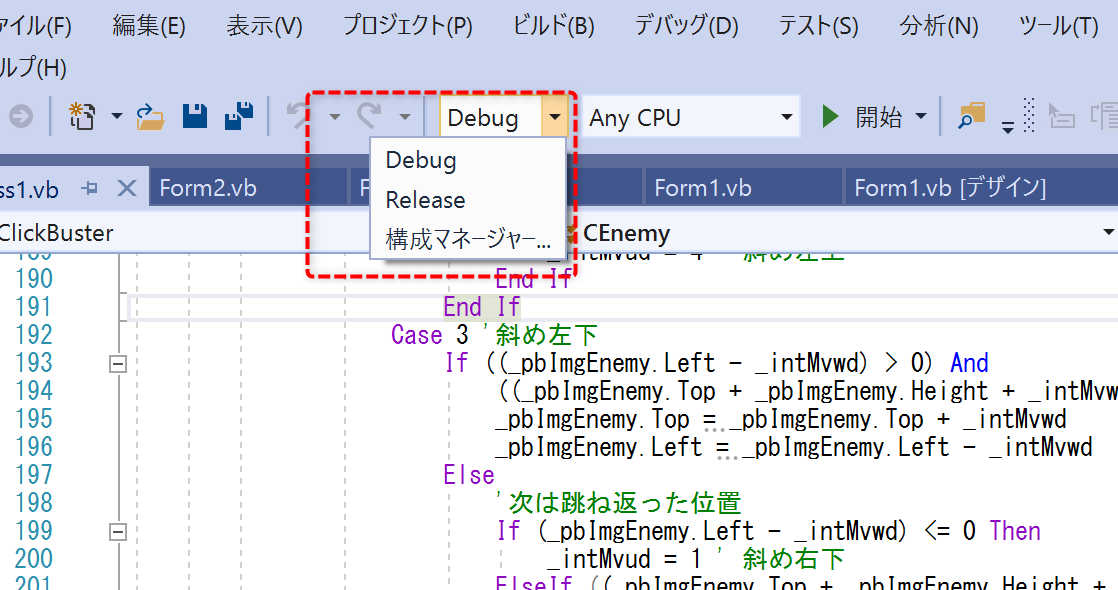The height and width of the screenshot is (590, 1118).
Task: Open the ヘルプ(H) menu
Action: (x=33, y=68)
